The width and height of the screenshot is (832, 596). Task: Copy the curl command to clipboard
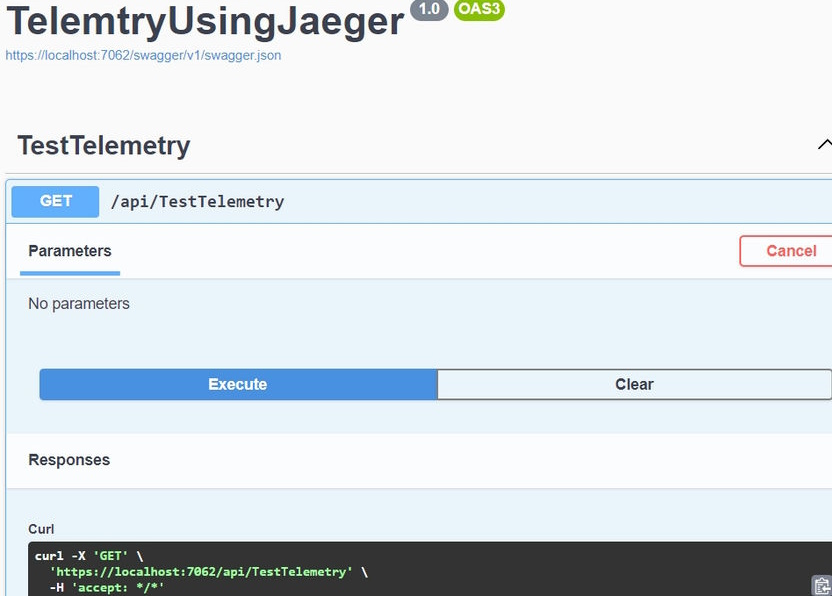click(822, 585)
